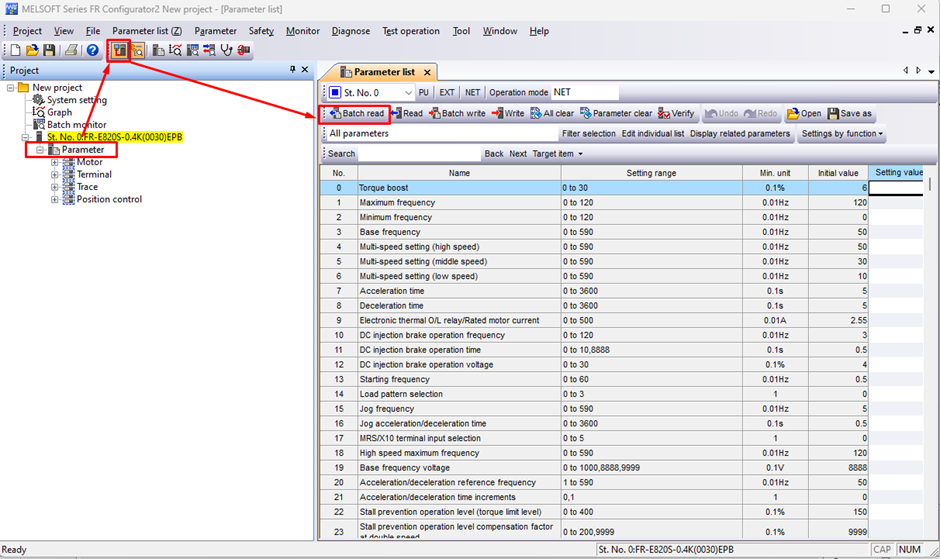Open the Monitor menu
The image size is (940, 559).
(x=303, y=31)
